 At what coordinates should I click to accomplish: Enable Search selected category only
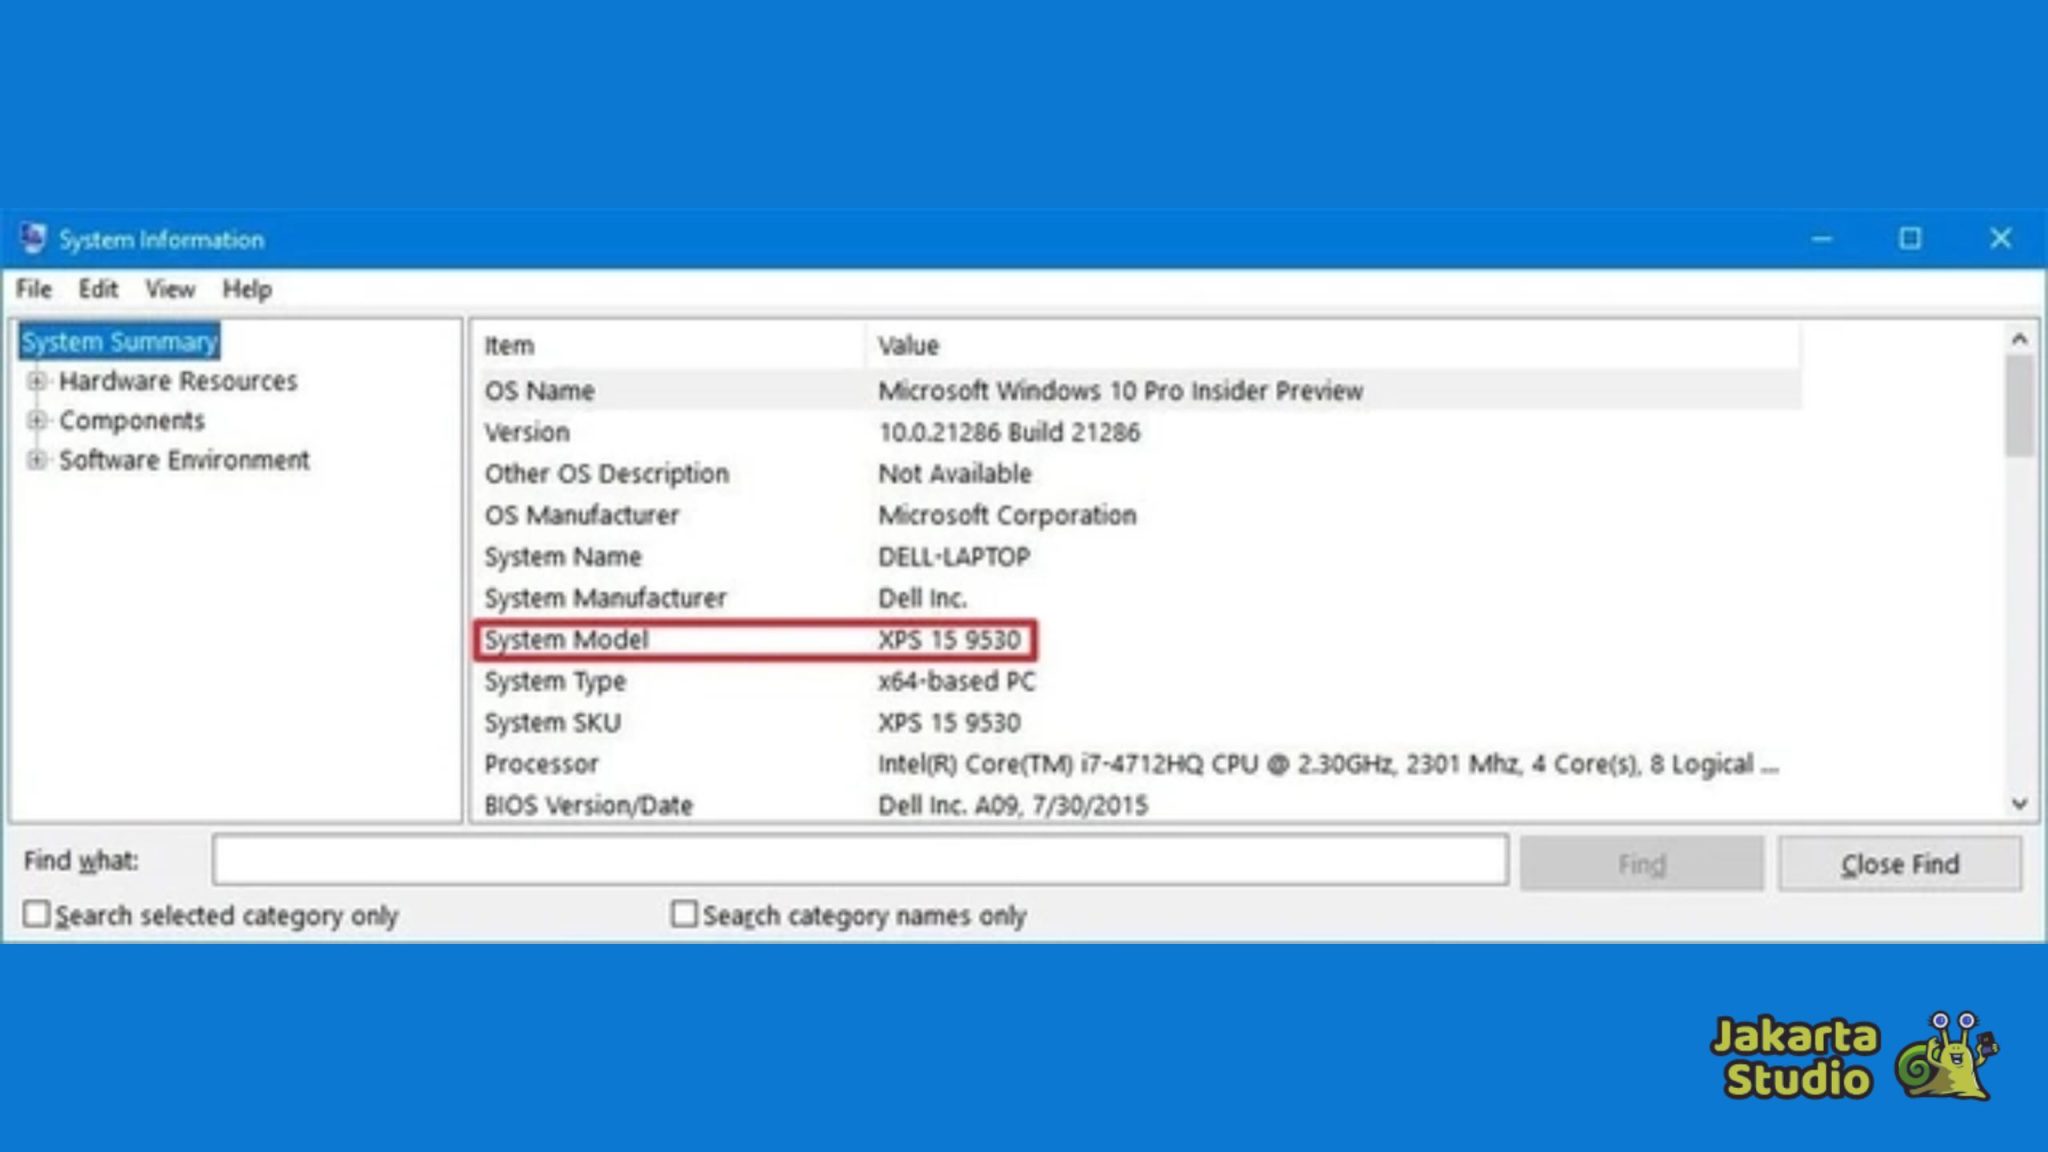click(37, 913)
